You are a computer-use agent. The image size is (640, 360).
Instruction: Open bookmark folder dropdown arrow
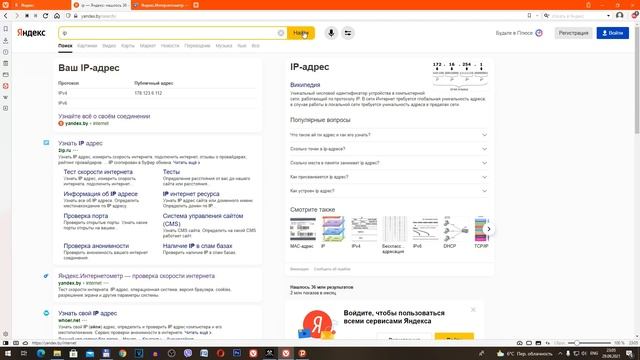[537, 16]
